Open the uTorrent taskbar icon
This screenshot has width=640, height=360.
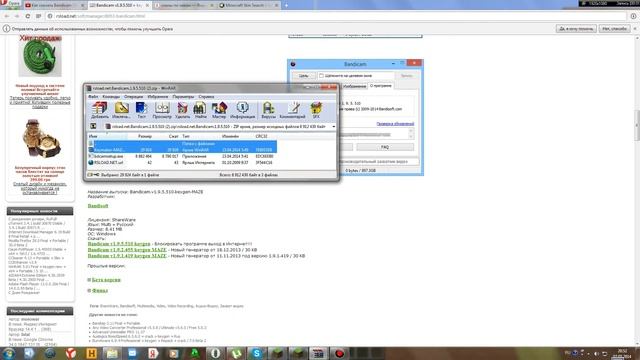tap(236, 353)
